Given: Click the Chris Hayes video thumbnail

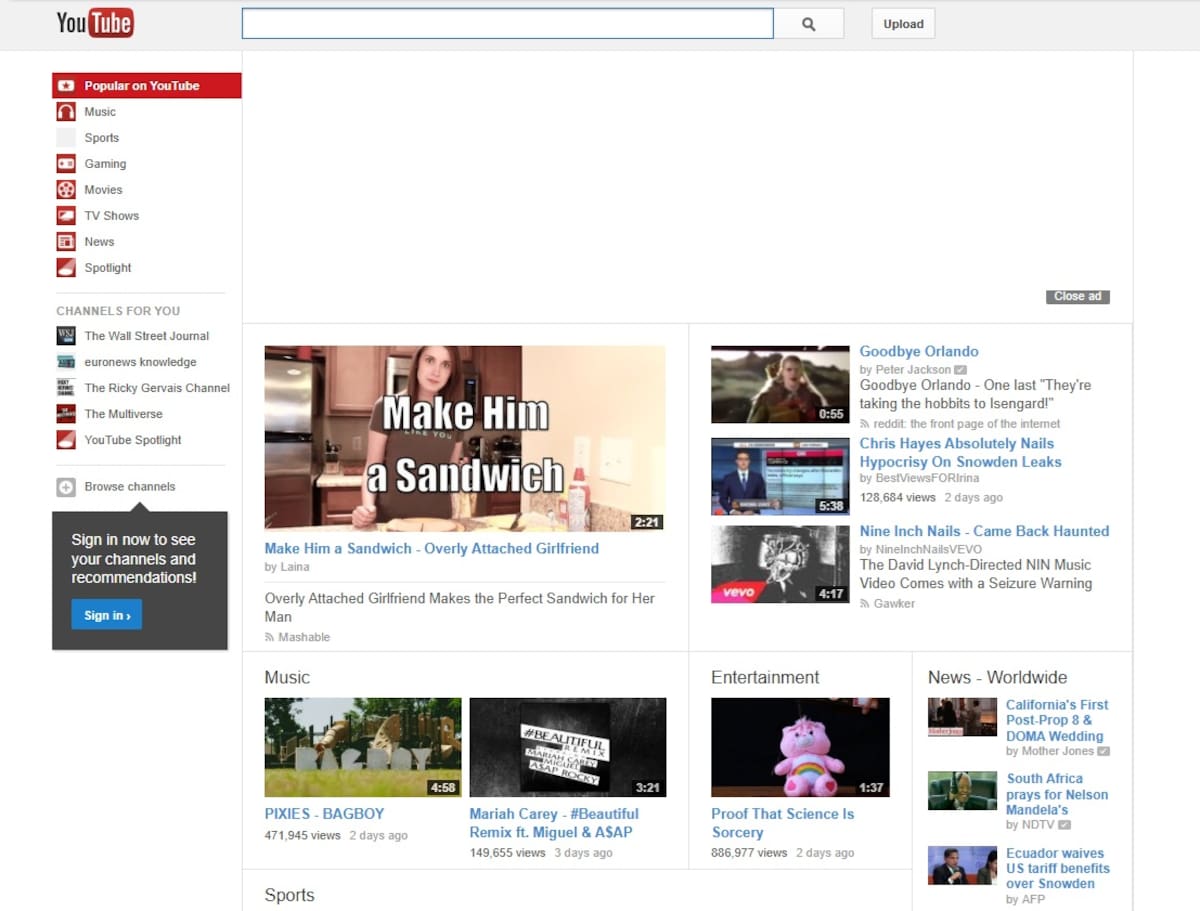Looking at the screenshot, I should coord(780,477).
